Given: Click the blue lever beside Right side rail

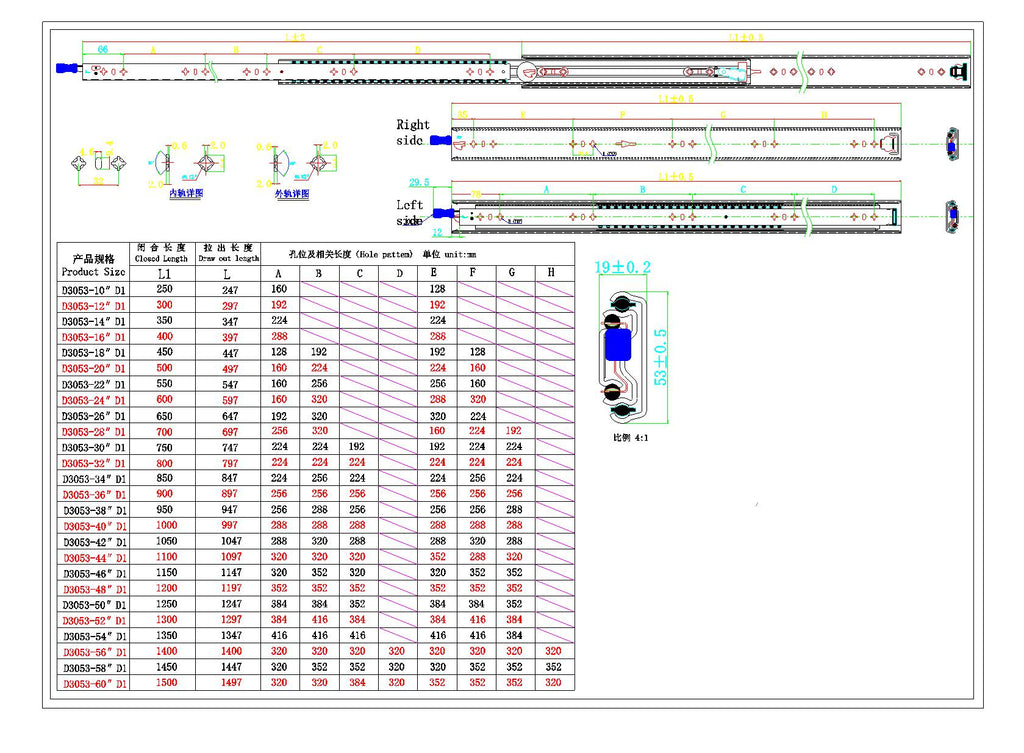Looking at the screenshot, I should click(440, 141).
